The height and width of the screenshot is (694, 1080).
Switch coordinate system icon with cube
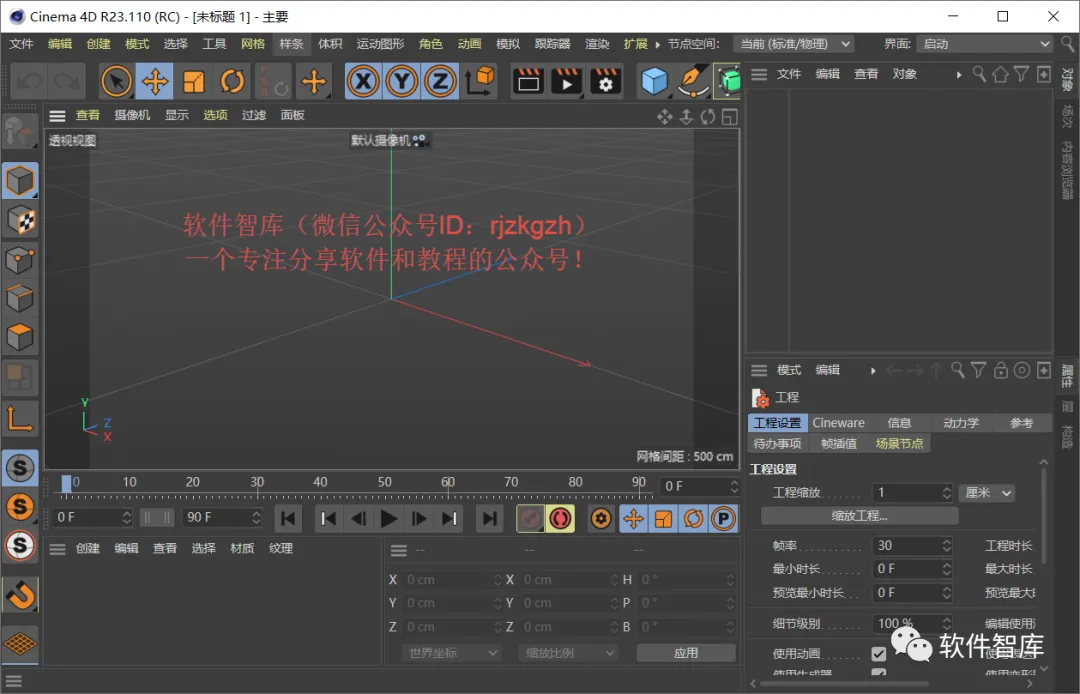(x=479, y=82)
